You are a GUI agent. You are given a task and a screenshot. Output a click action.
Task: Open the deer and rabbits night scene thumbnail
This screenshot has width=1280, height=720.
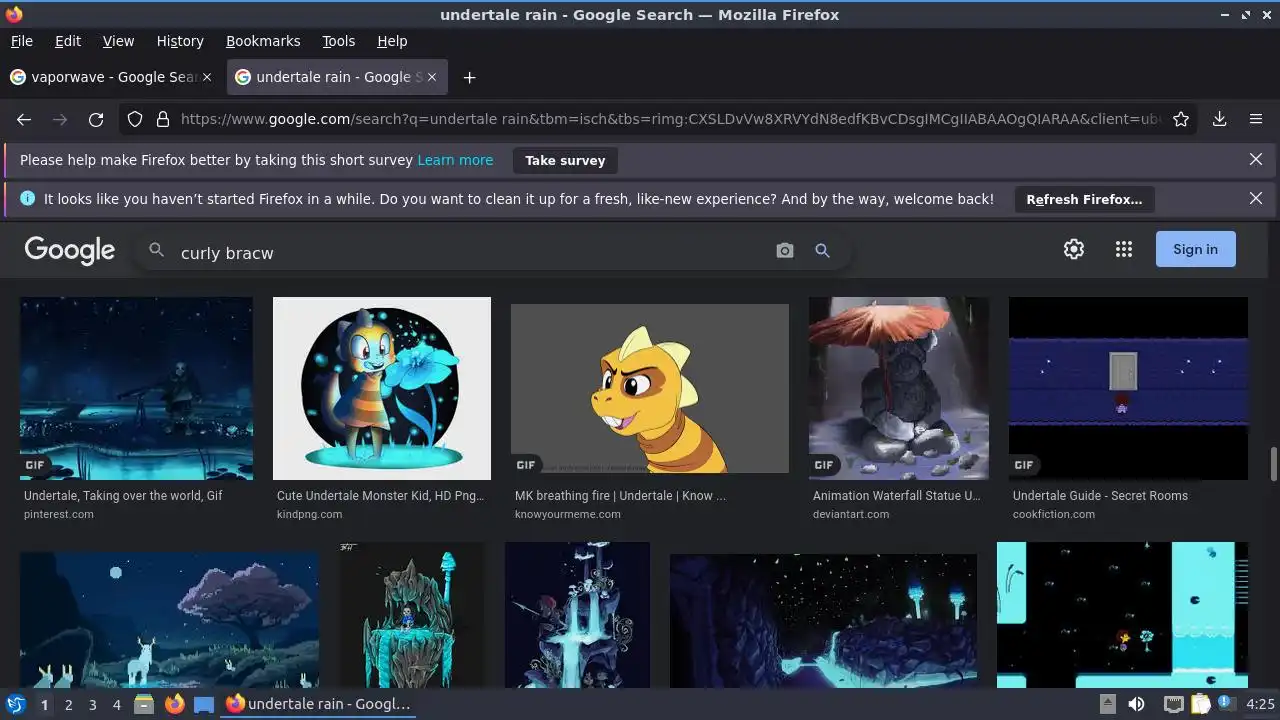point(169,620)
